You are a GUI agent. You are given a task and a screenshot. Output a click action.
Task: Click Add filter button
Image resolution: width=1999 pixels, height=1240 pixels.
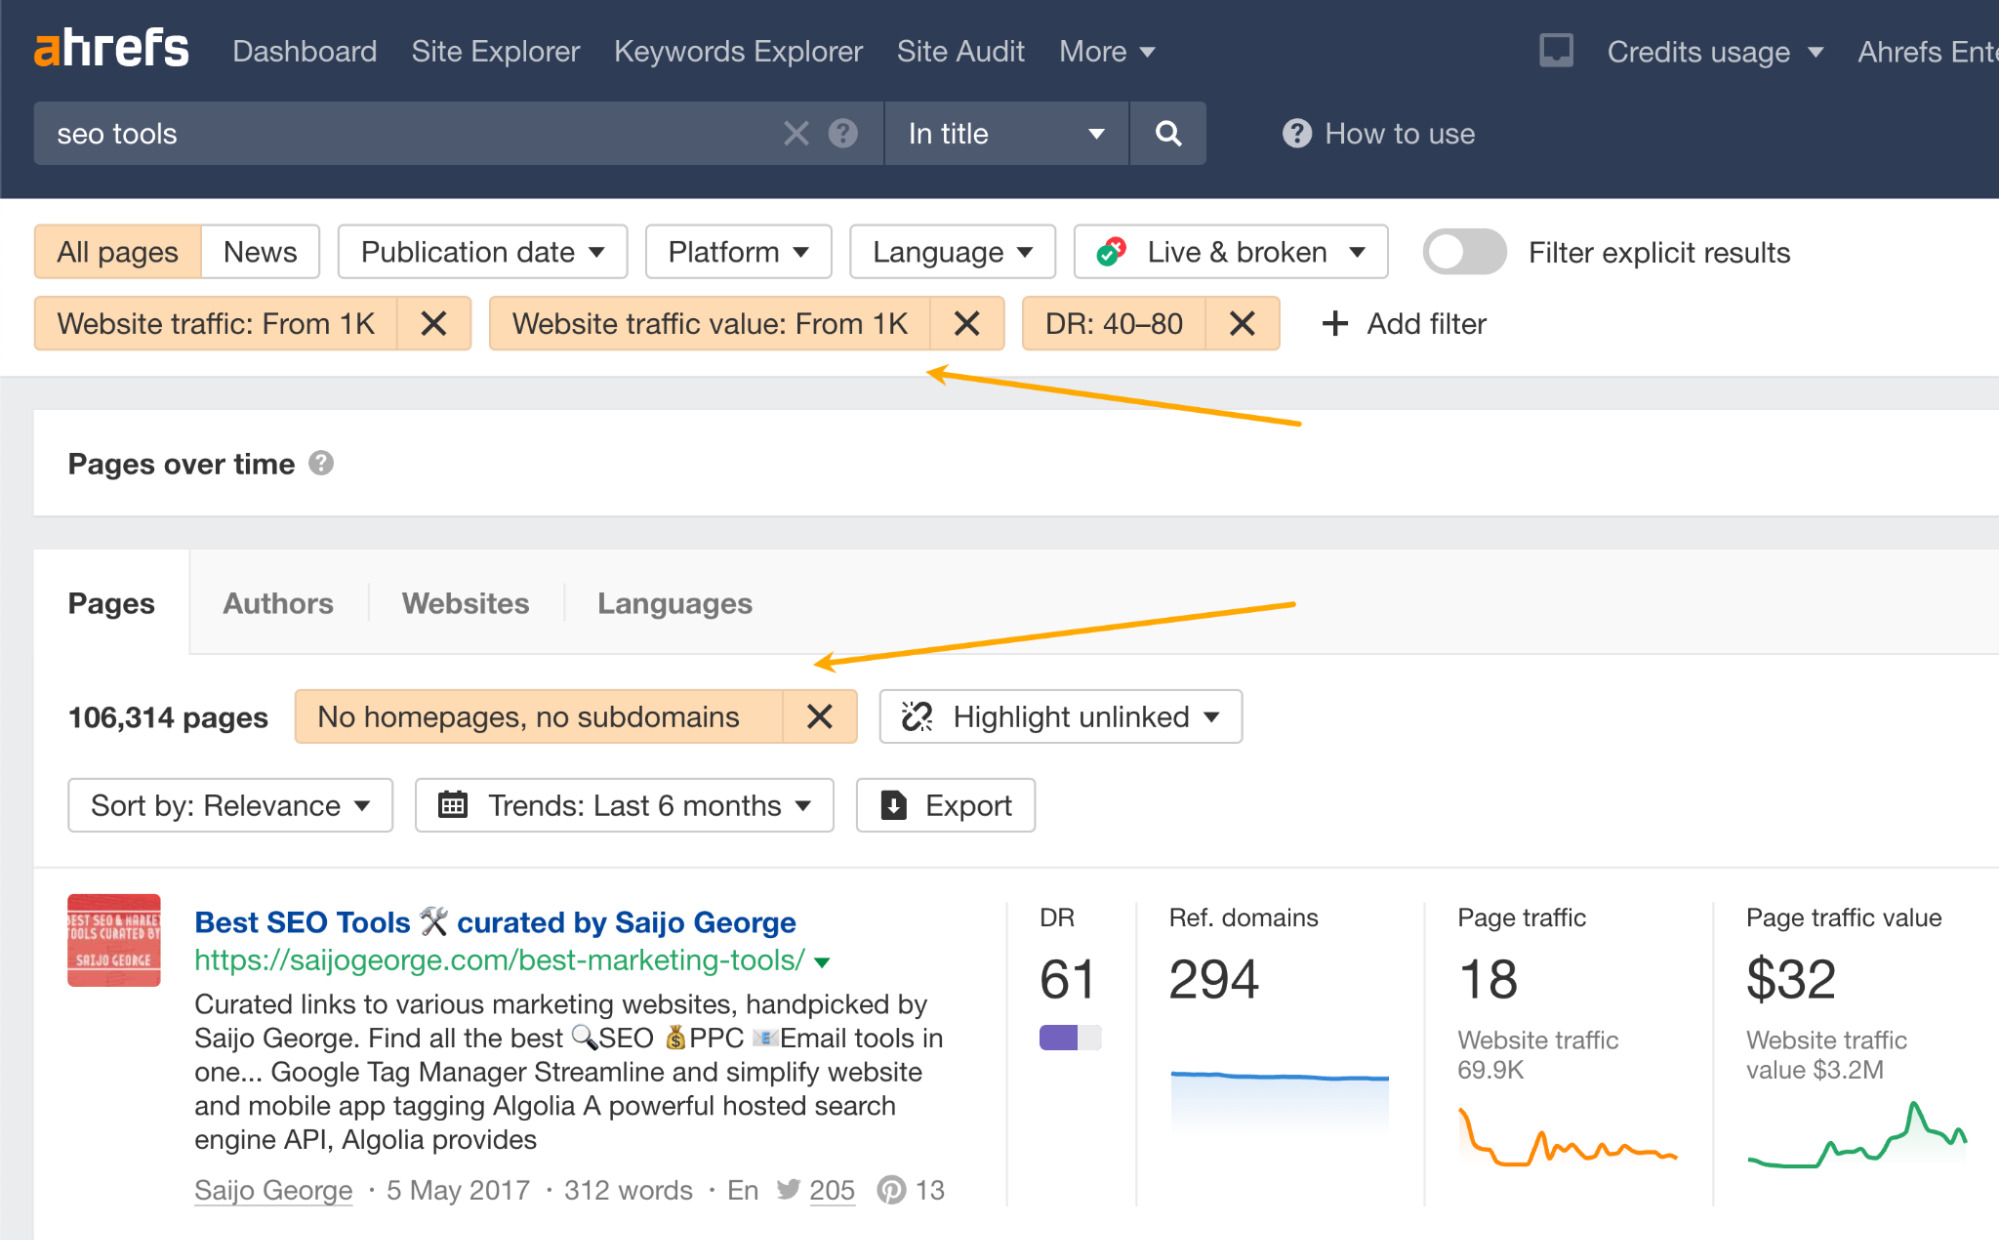tap(1405, 323)
